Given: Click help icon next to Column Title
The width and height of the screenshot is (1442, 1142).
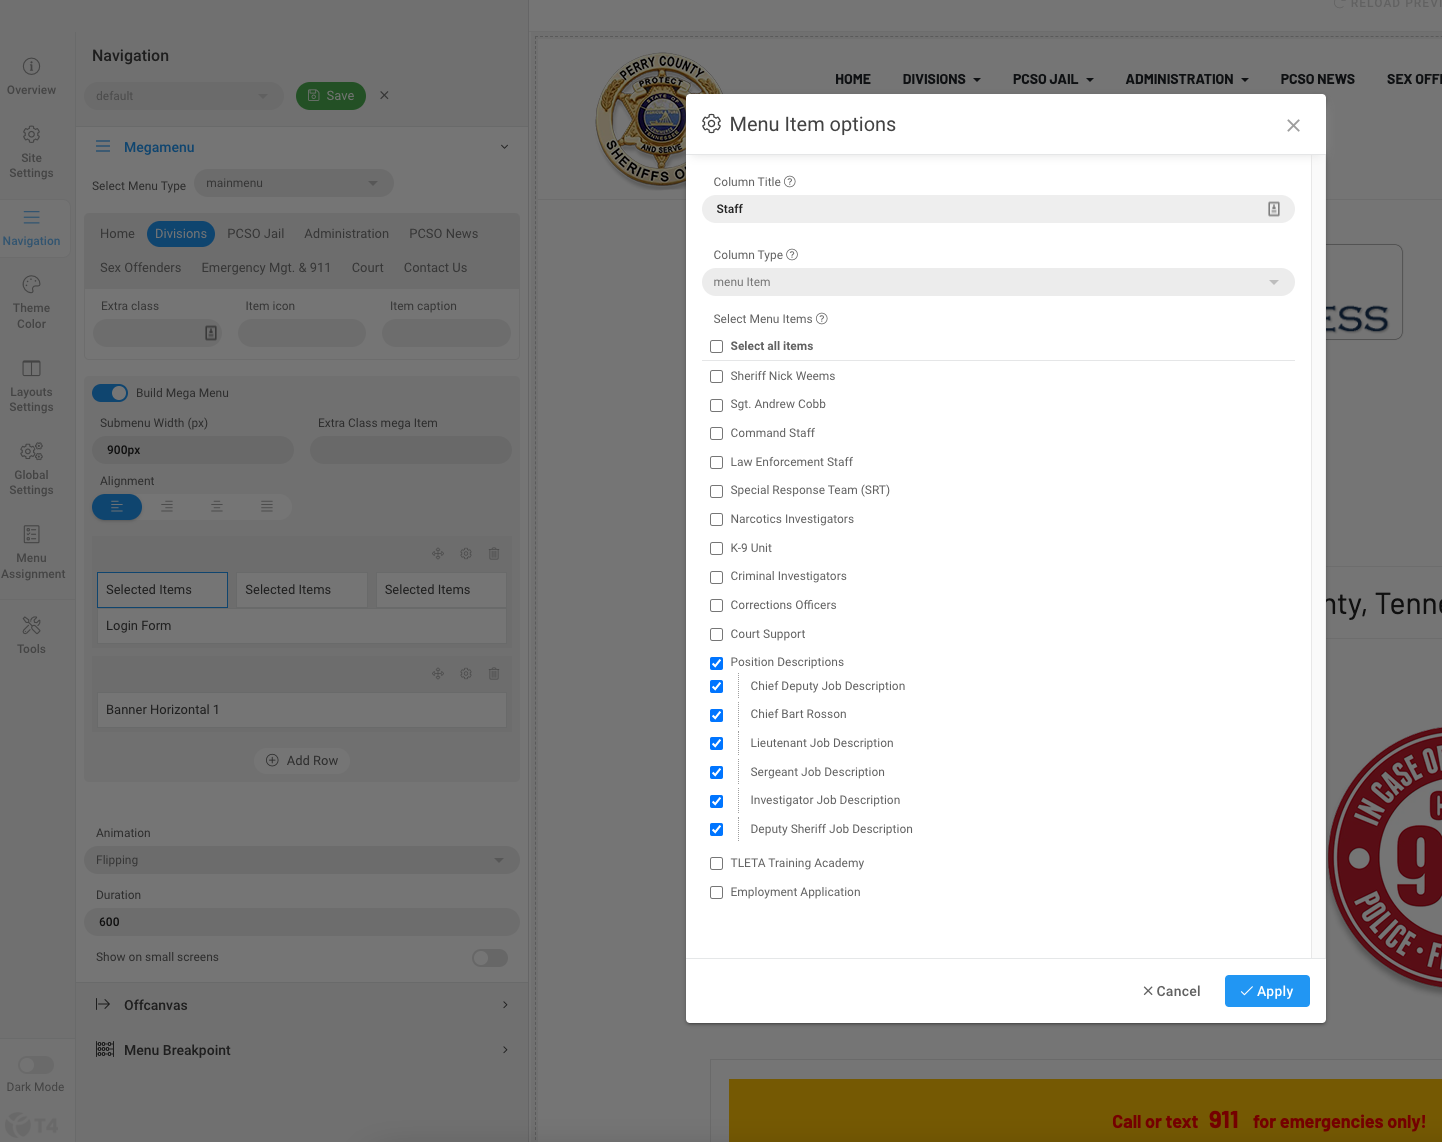Looking at the screenshot, I should (790, 182).
